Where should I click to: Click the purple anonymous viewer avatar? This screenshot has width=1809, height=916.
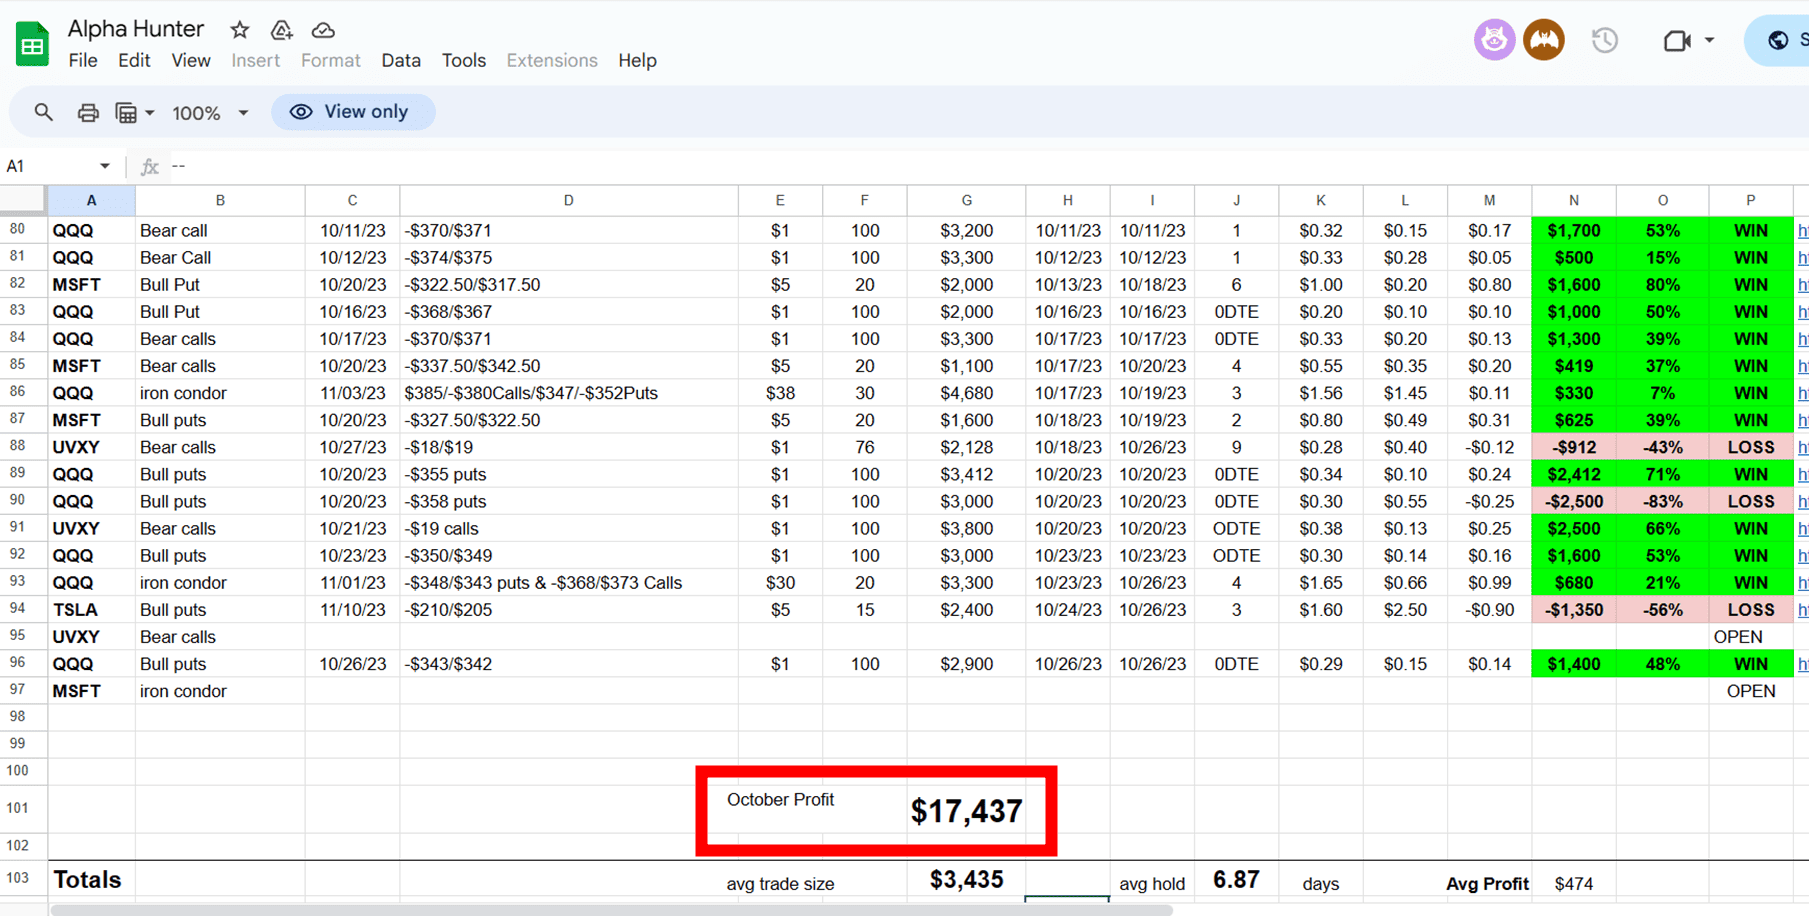pos(1494,40)
